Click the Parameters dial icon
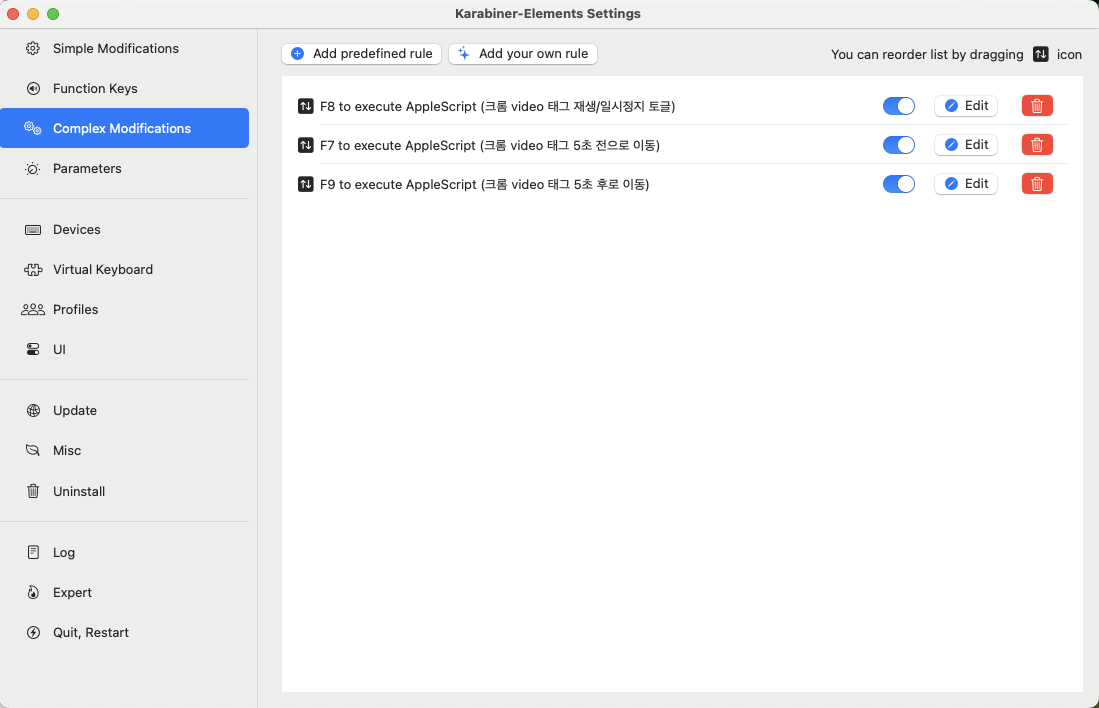Image resolution: width=1099 pixels, height=708 pixels. pyautogui.click(x=33, y=168)
